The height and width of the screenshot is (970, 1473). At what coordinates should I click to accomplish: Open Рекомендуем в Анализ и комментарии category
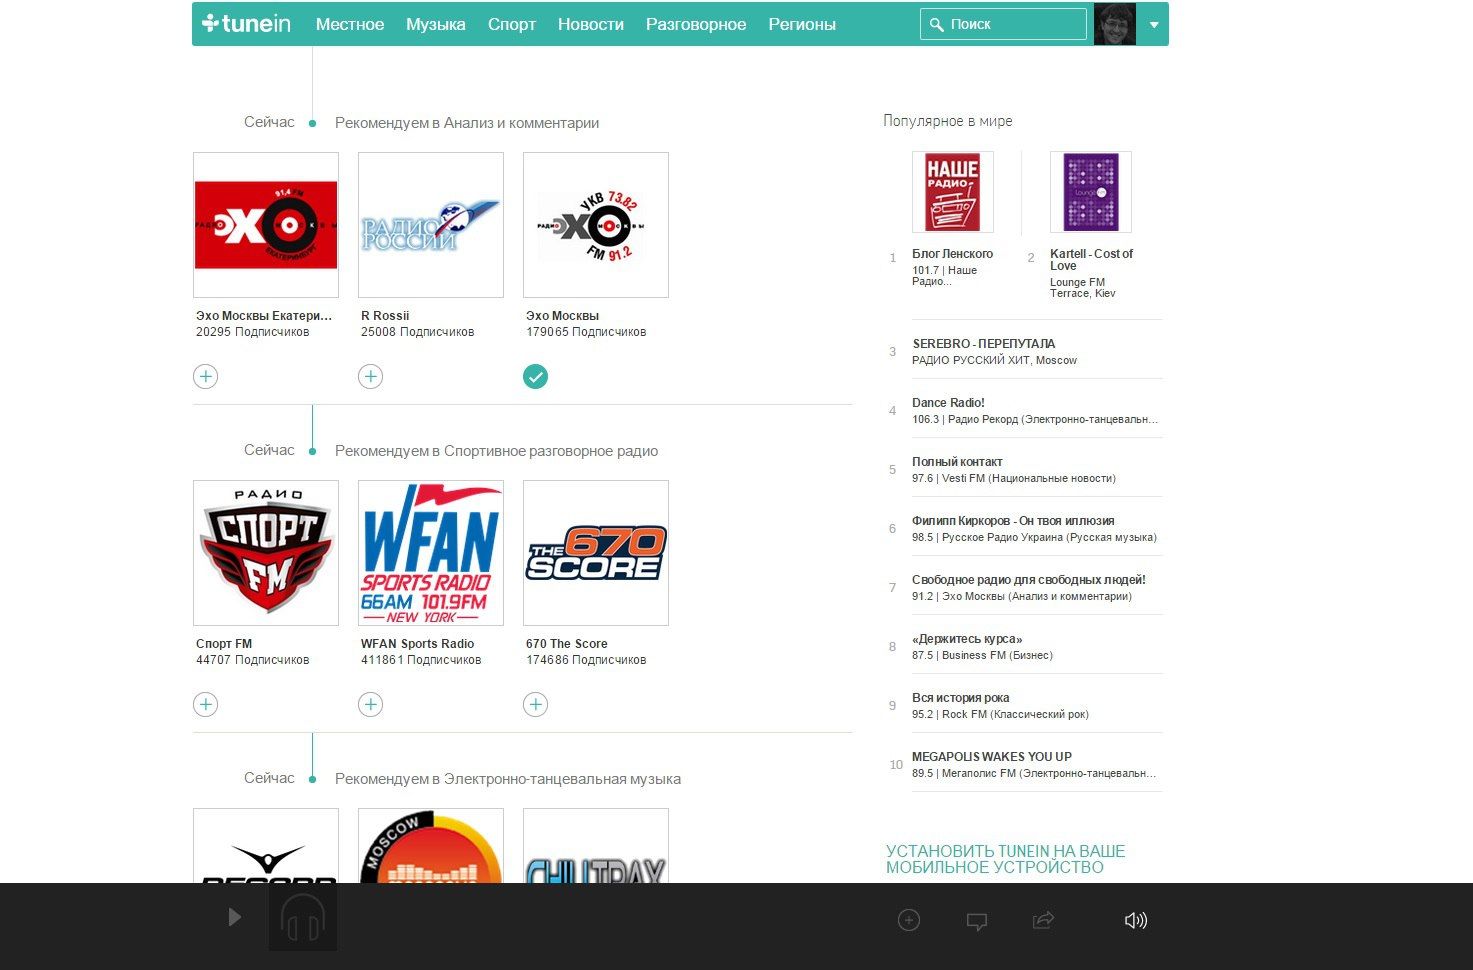(x=467, y=123)
